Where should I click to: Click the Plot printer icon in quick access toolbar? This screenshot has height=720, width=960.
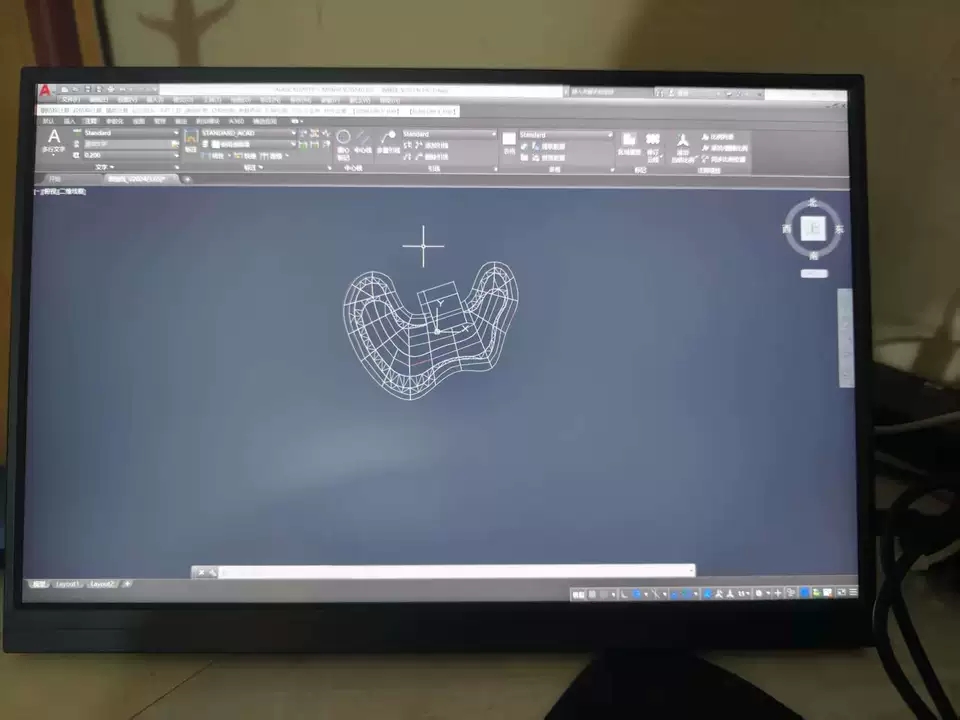click(x=110, y=89)
